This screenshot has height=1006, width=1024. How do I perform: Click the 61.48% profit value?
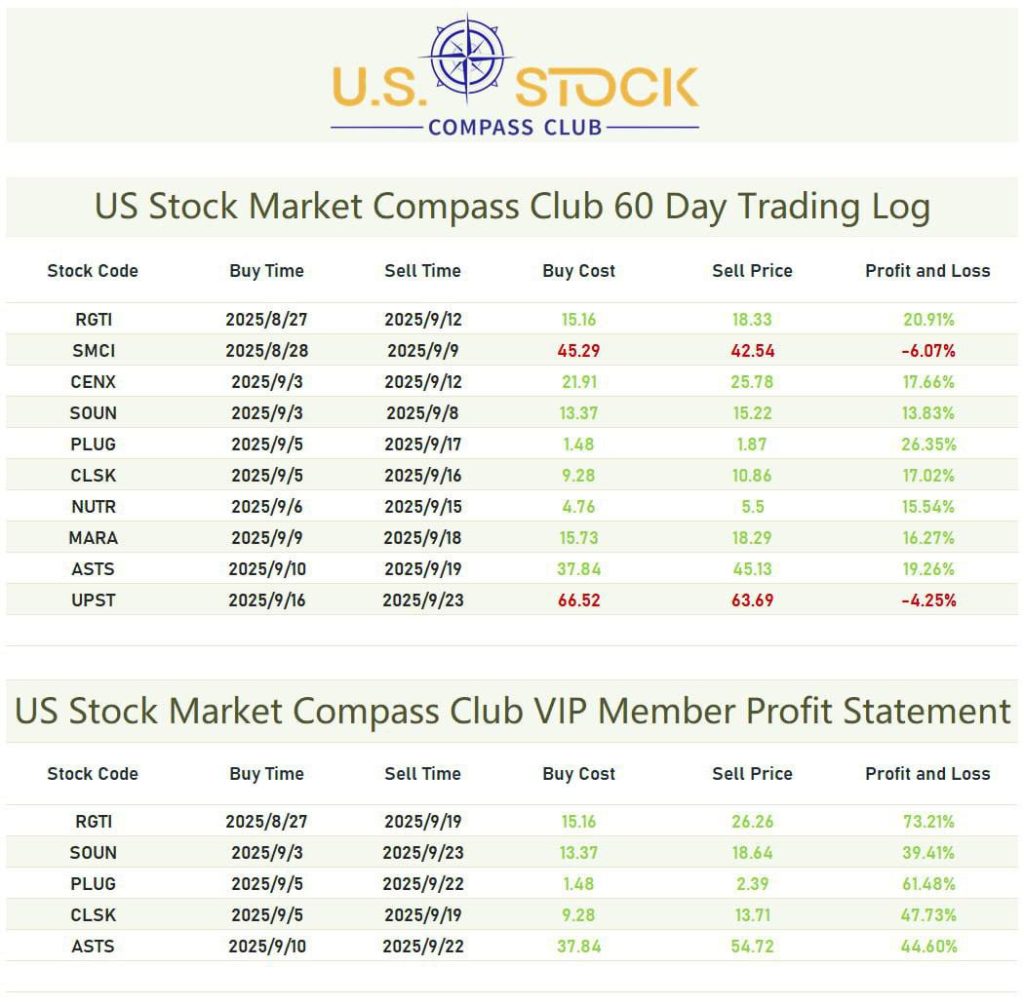[x=927, y=884]
